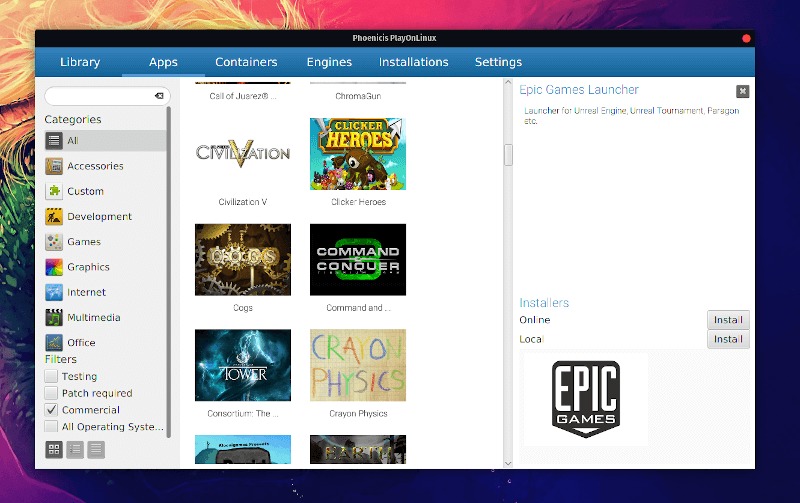Enable the Testing filter checkbox
The height and width of the screenshot is (503, 800).
coord(51,376)
